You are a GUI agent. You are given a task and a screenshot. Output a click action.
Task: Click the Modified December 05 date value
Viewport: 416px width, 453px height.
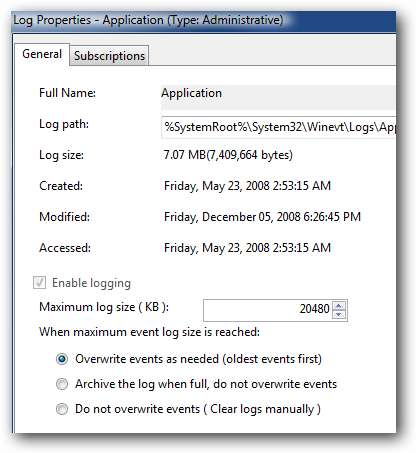[262, 217]
